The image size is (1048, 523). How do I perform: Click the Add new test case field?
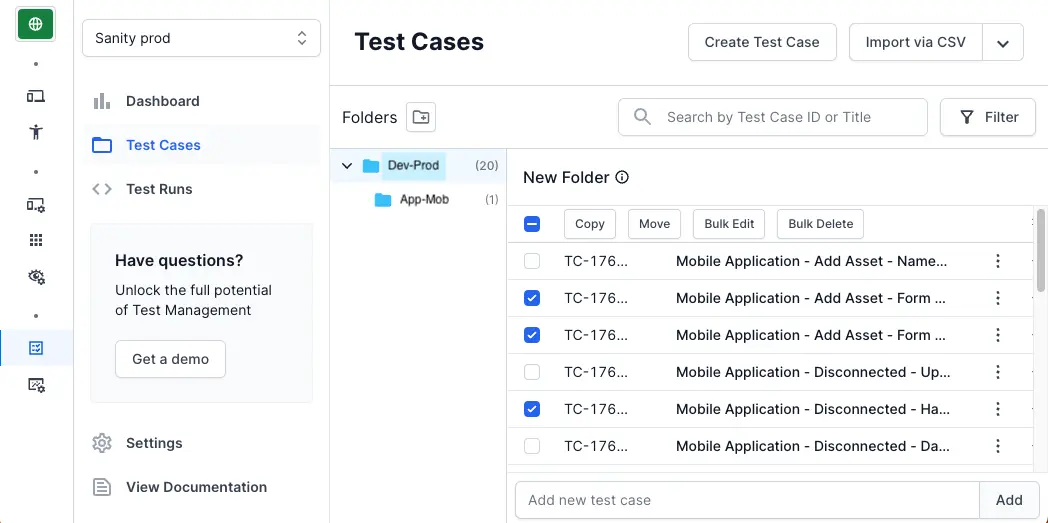tap(746, 500)
